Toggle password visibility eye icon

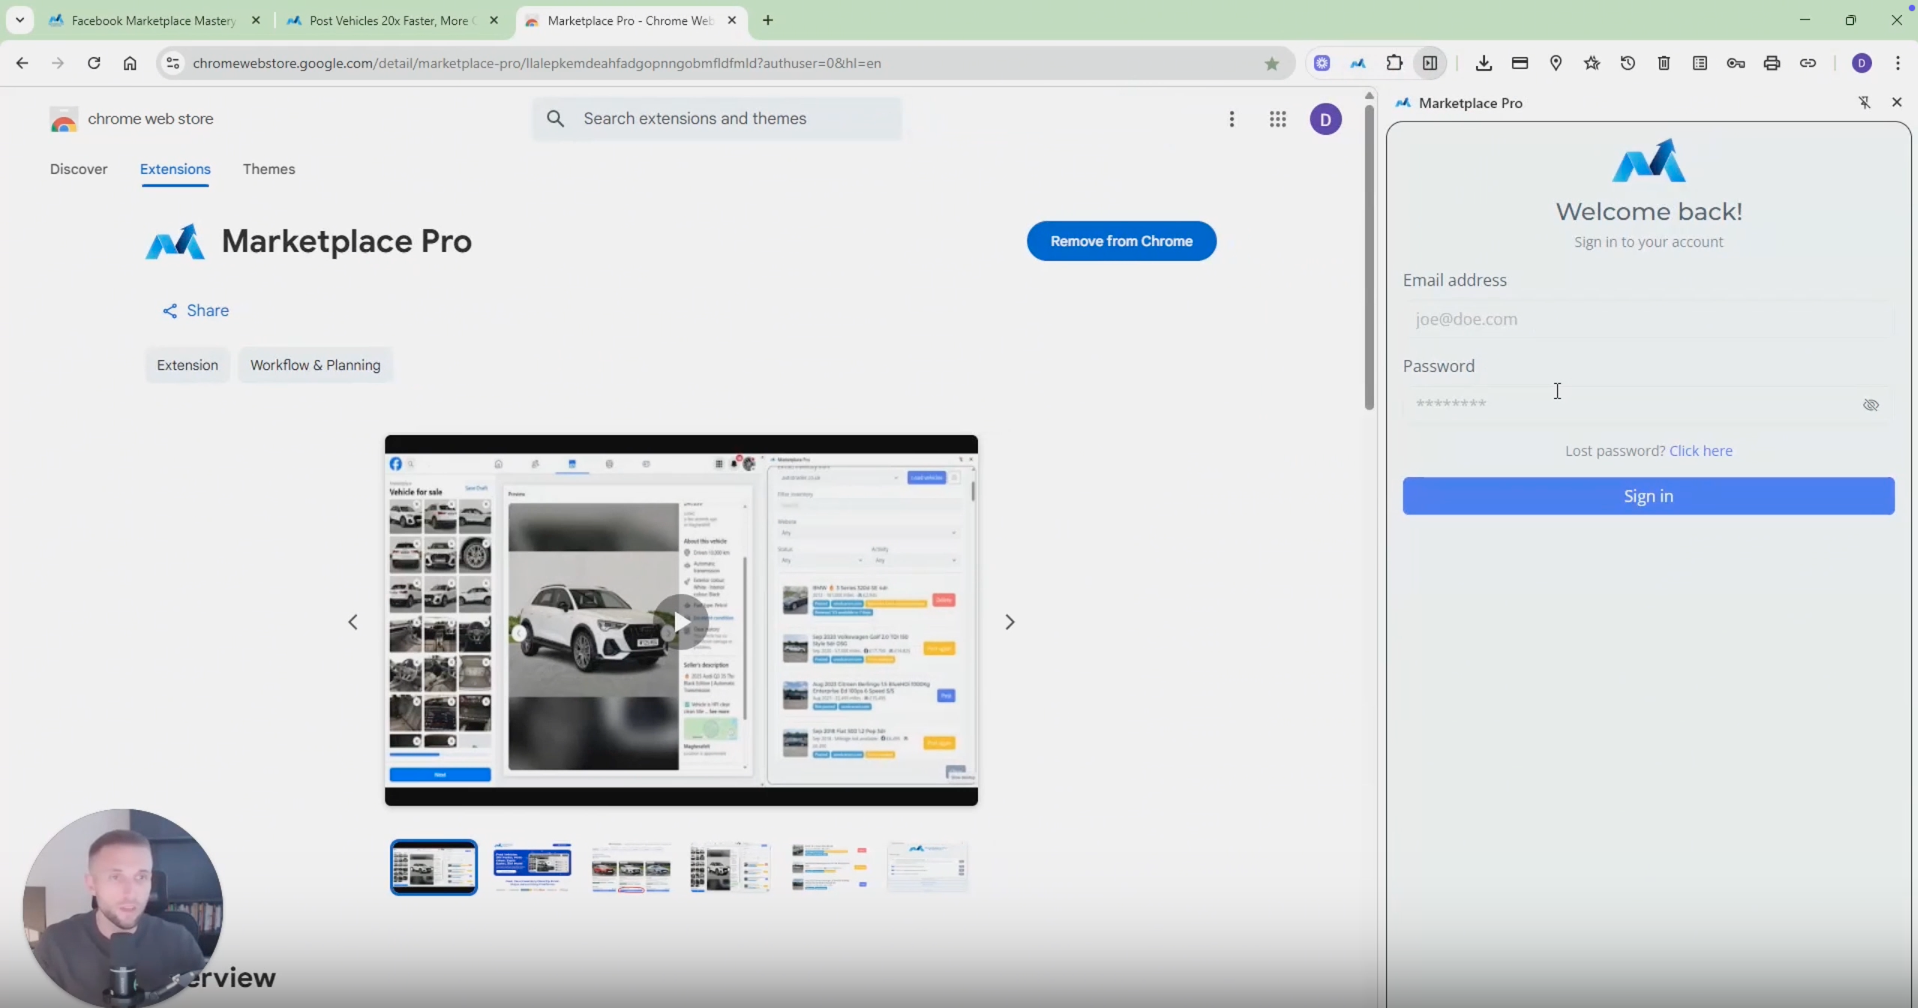[x=1871, y=405]
